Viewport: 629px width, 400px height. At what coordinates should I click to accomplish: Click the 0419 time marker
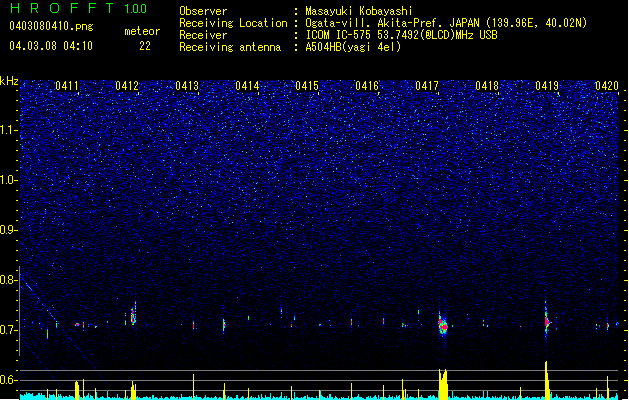click(x=547, y=86)
